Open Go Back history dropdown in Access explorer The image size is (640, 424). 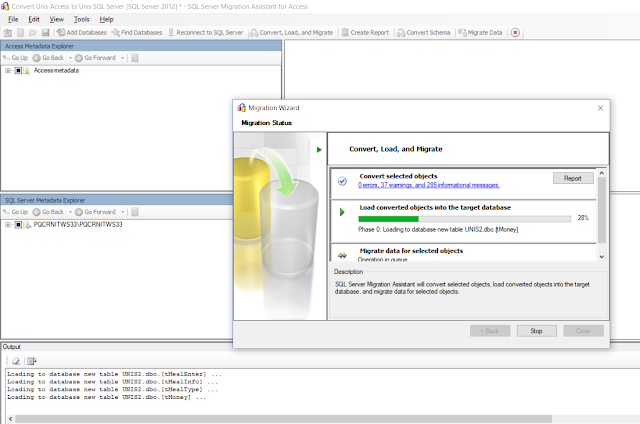(70, 58)
